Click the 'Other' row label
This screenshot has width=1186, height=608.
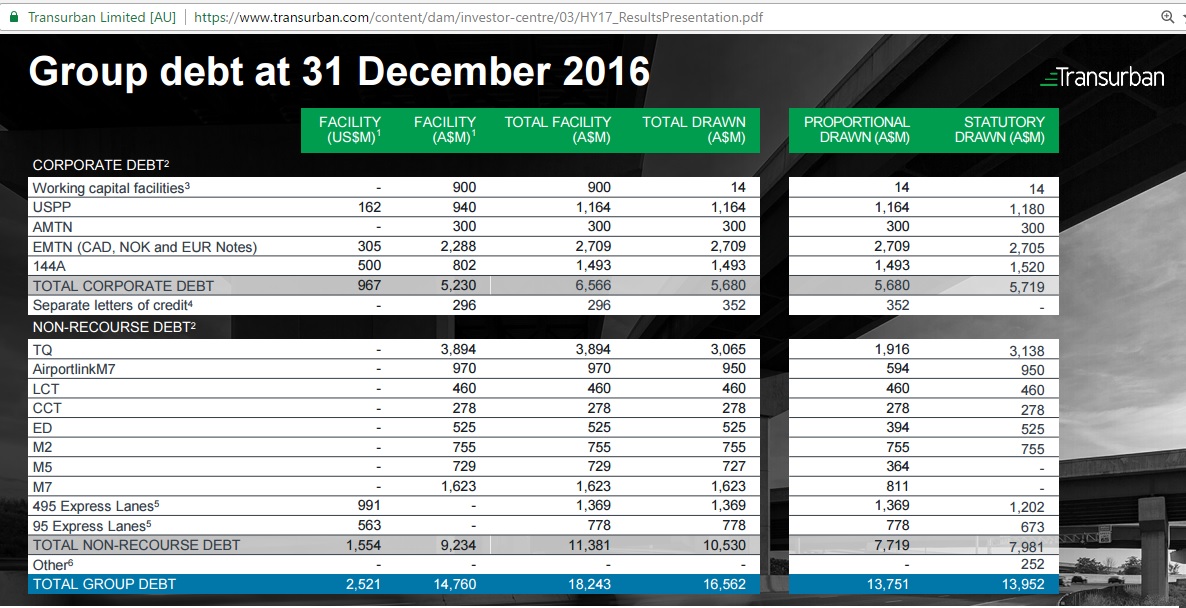pos(53,564)
